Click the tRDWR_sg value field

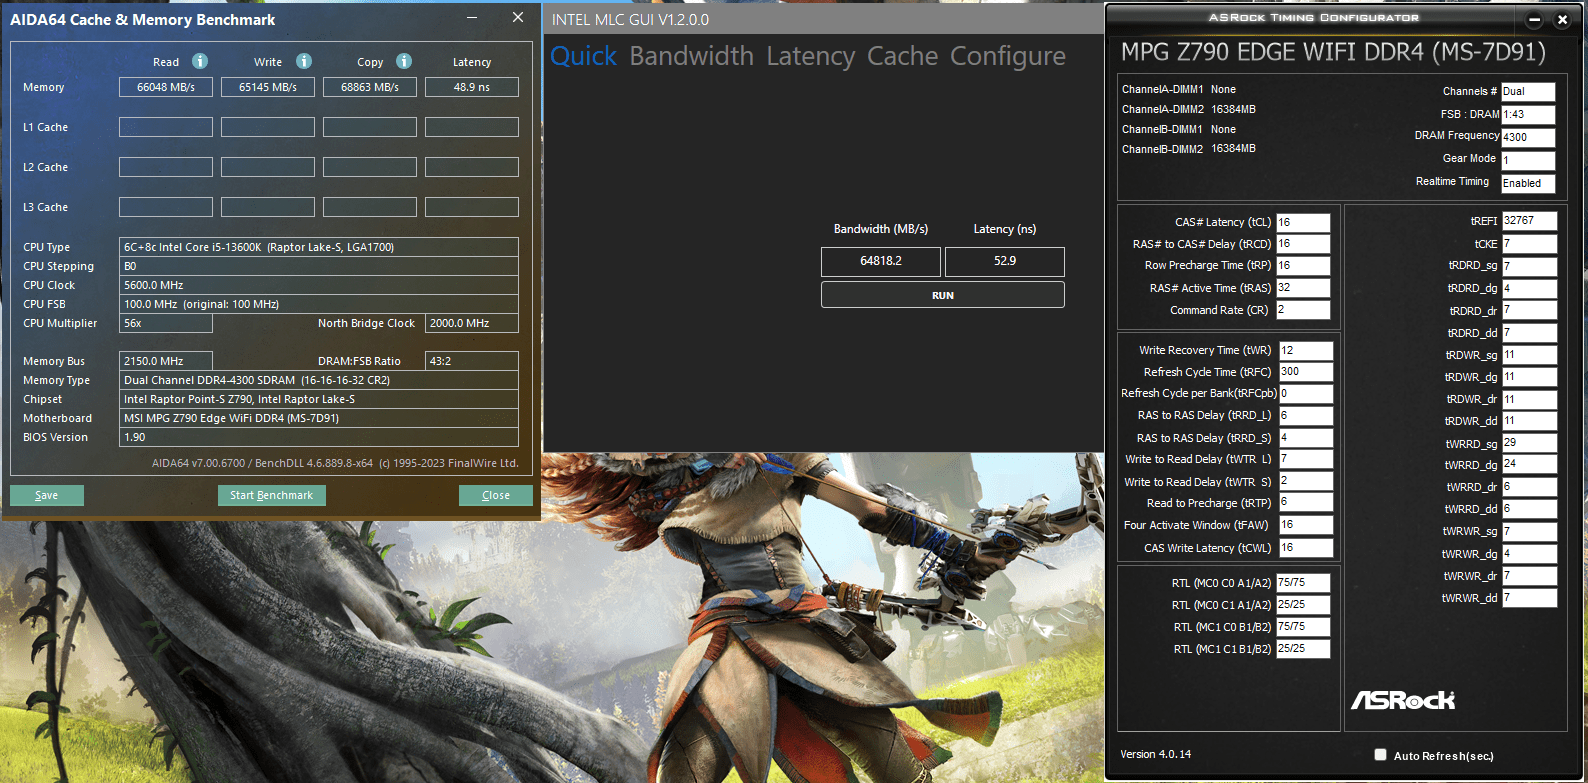point(1529,354)
